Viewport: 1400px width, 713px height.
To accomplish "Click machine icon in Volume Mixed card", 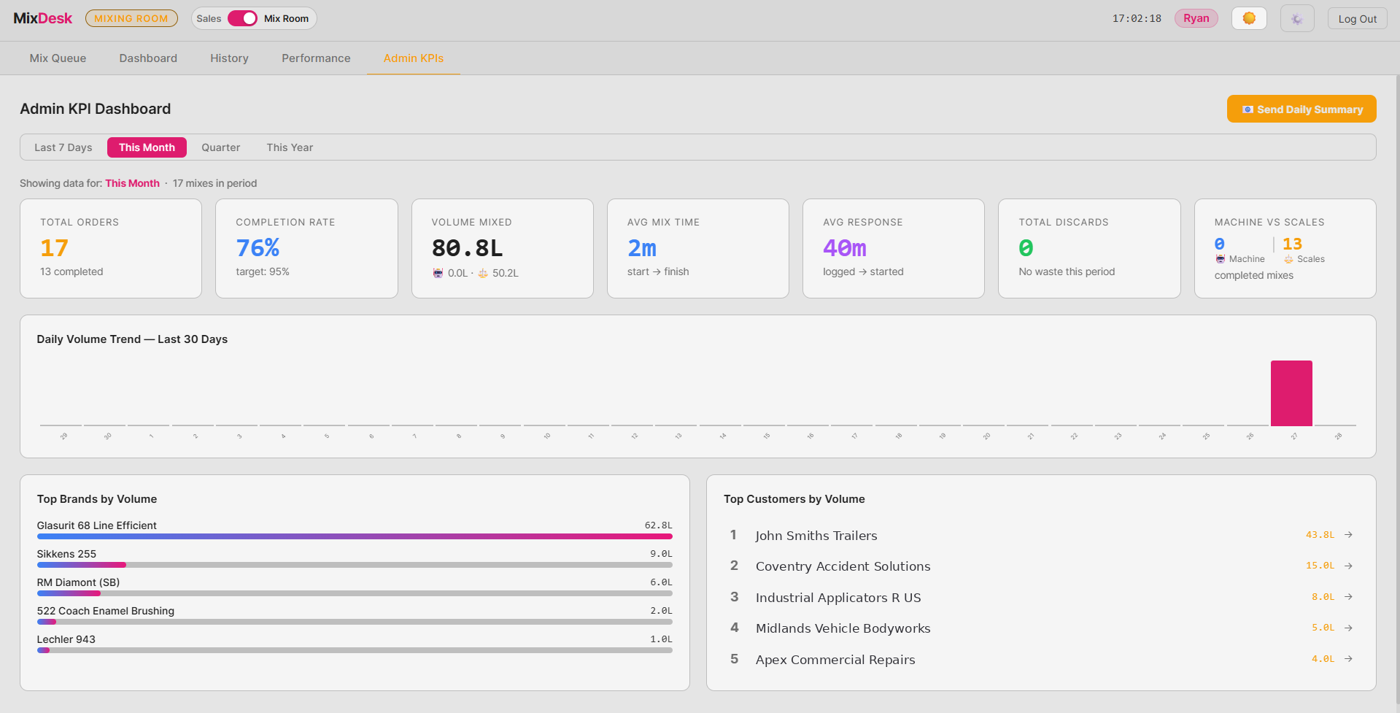I will [x=437, y=273].
